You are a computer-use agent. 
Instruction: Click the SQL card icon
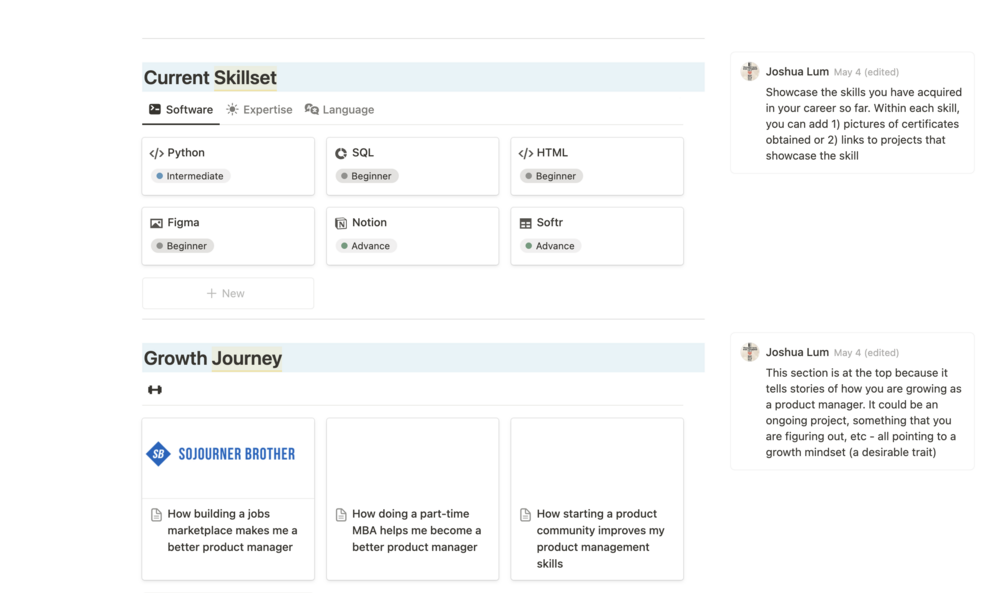pos(341,153)
